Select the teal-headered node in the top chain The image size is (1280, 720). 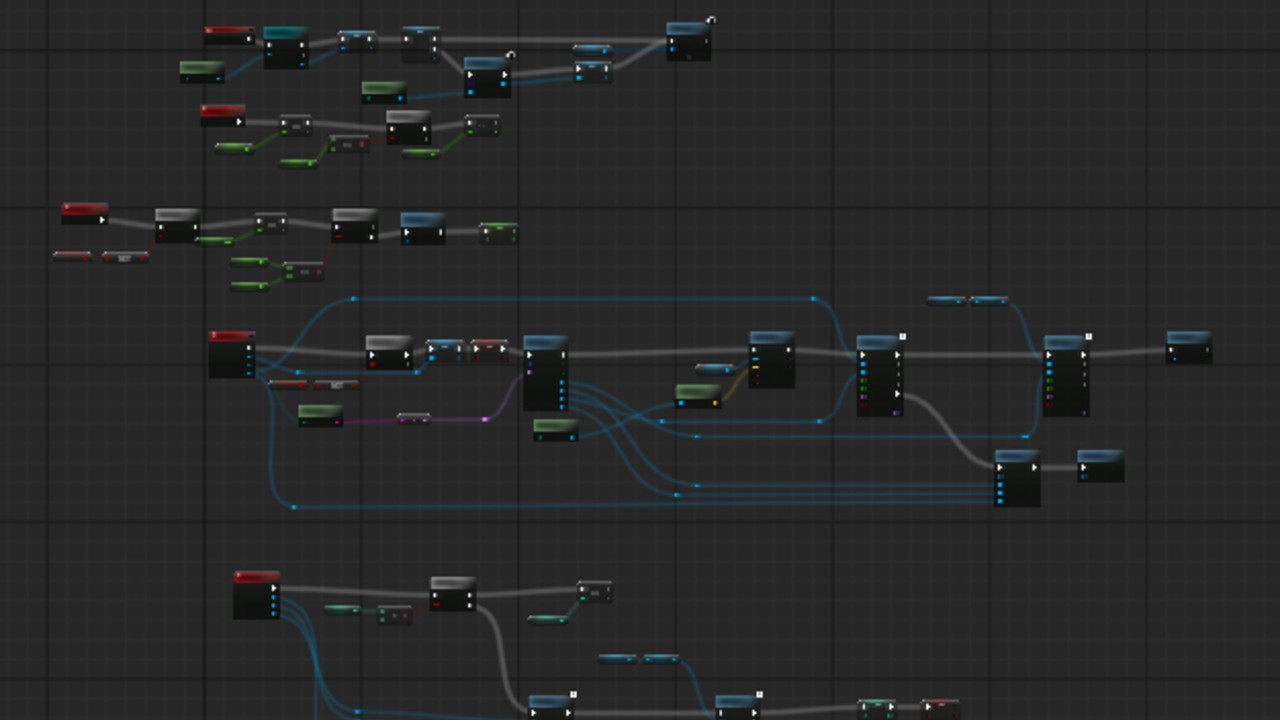(285, 47)
